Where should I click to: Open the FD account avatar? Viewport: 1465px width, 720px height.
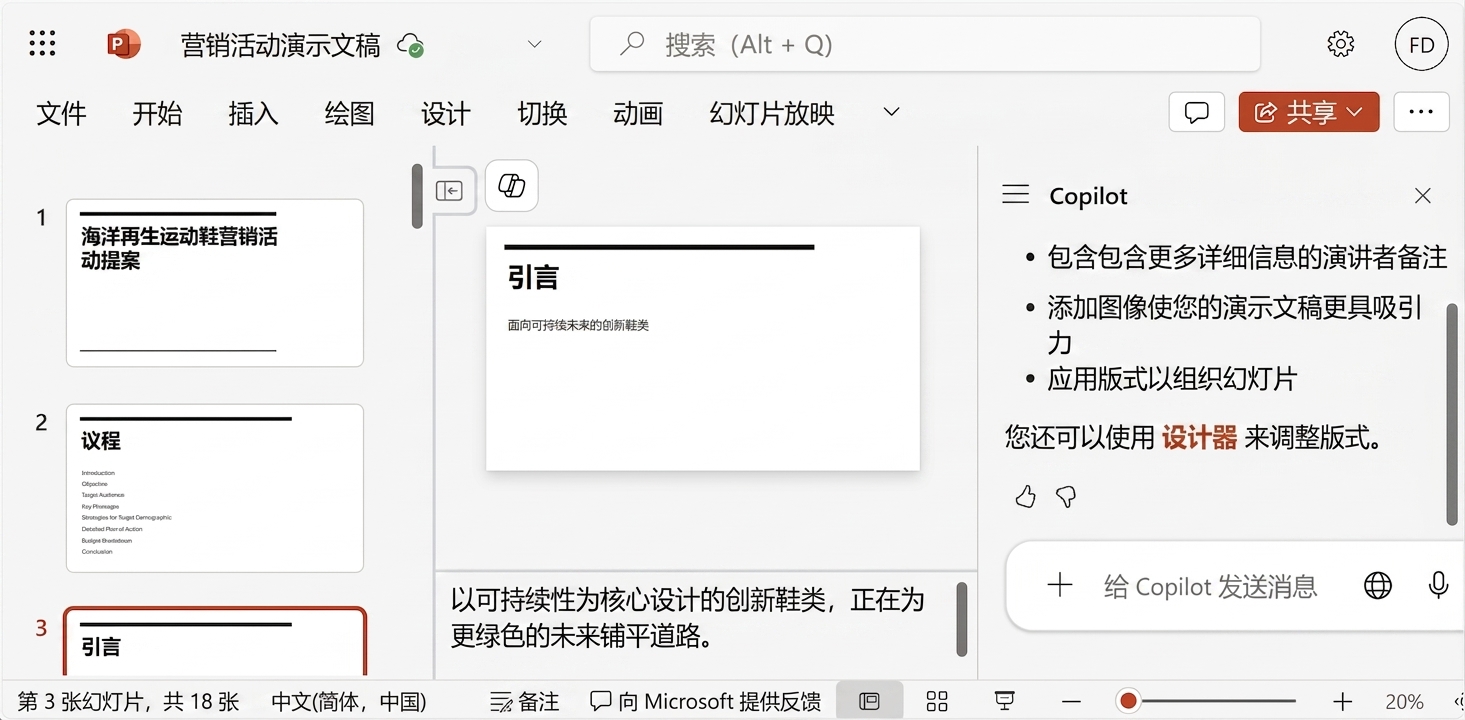(x=1421, y=44)
